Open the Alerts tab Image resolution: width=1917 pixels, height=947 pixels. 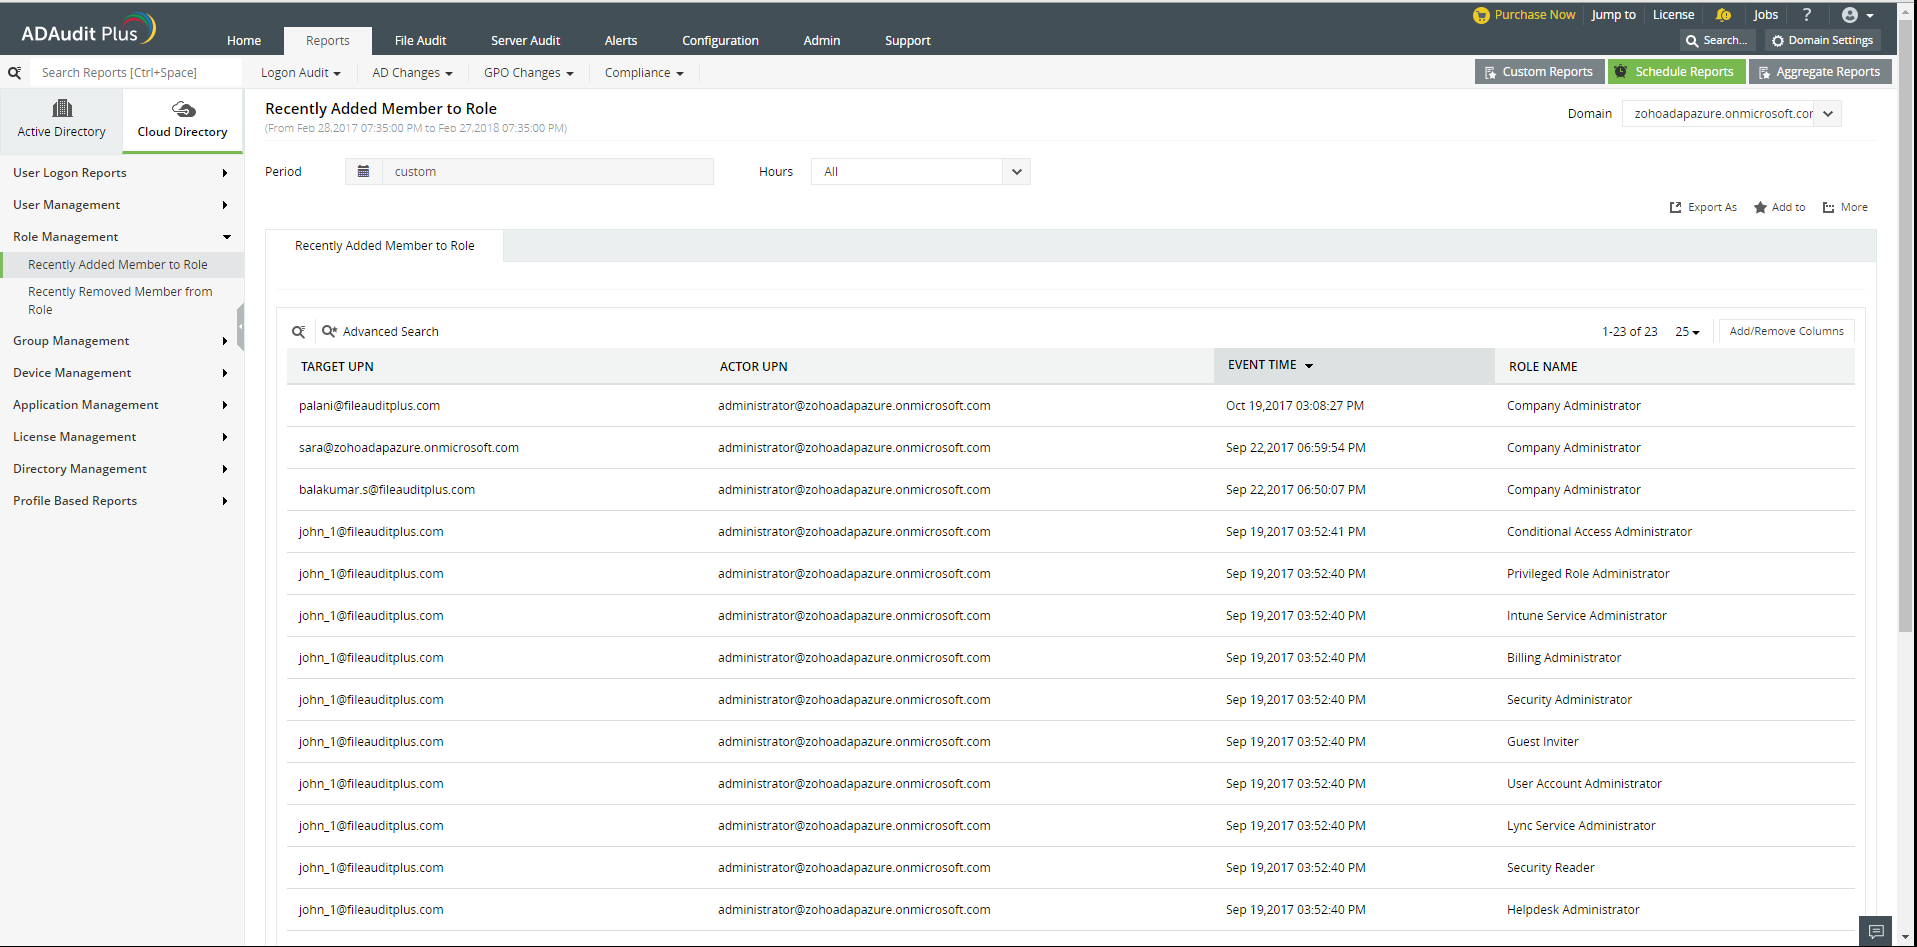pyautogui.click(x=621, y=41)
